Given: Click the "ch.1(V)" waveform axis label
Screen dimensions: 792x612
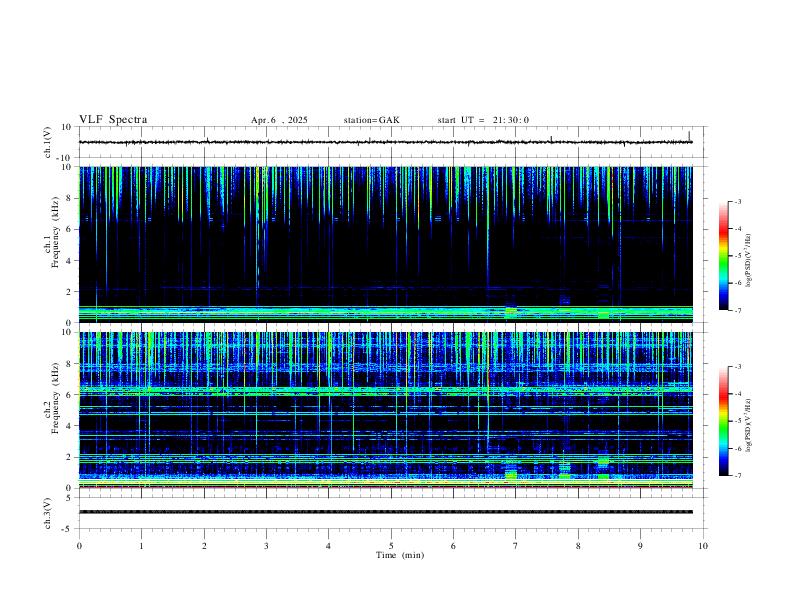Looking at the screenshot, I should (47, 142).
